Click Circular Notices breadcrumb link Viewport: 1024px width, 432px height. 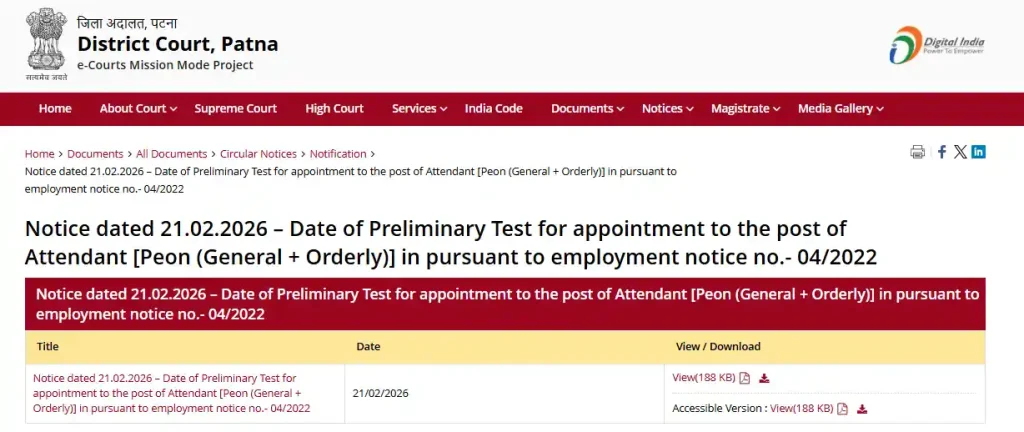258,154
